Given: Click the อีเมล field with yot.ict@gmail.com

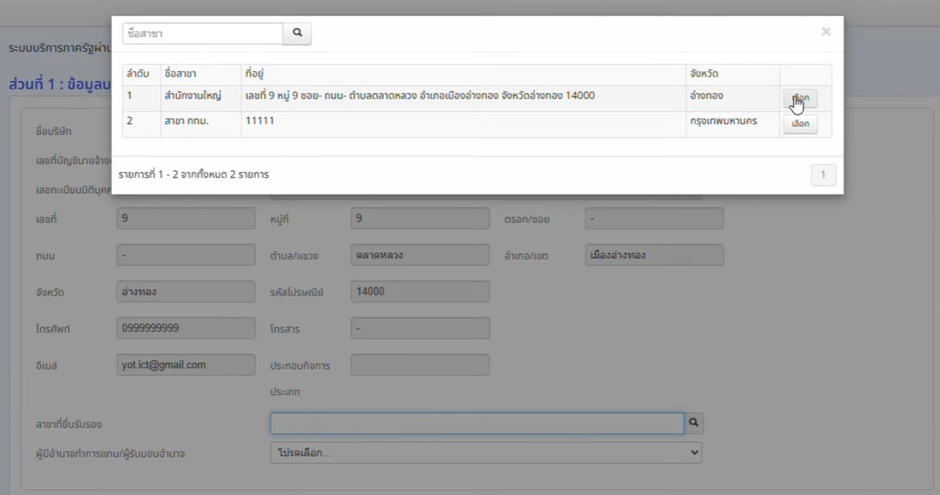Looking at the screenshot, I should pos(186,365).
